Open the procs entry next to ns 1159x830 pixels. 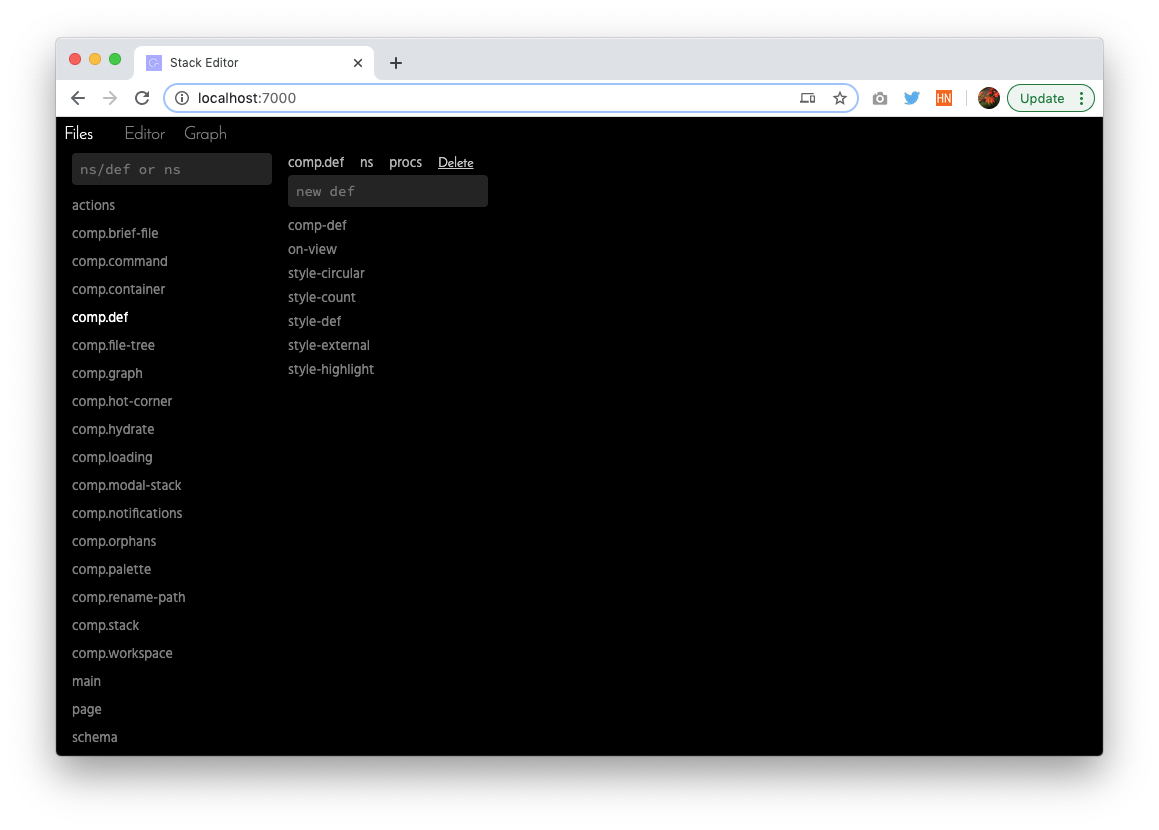click(x=405, y=163)
